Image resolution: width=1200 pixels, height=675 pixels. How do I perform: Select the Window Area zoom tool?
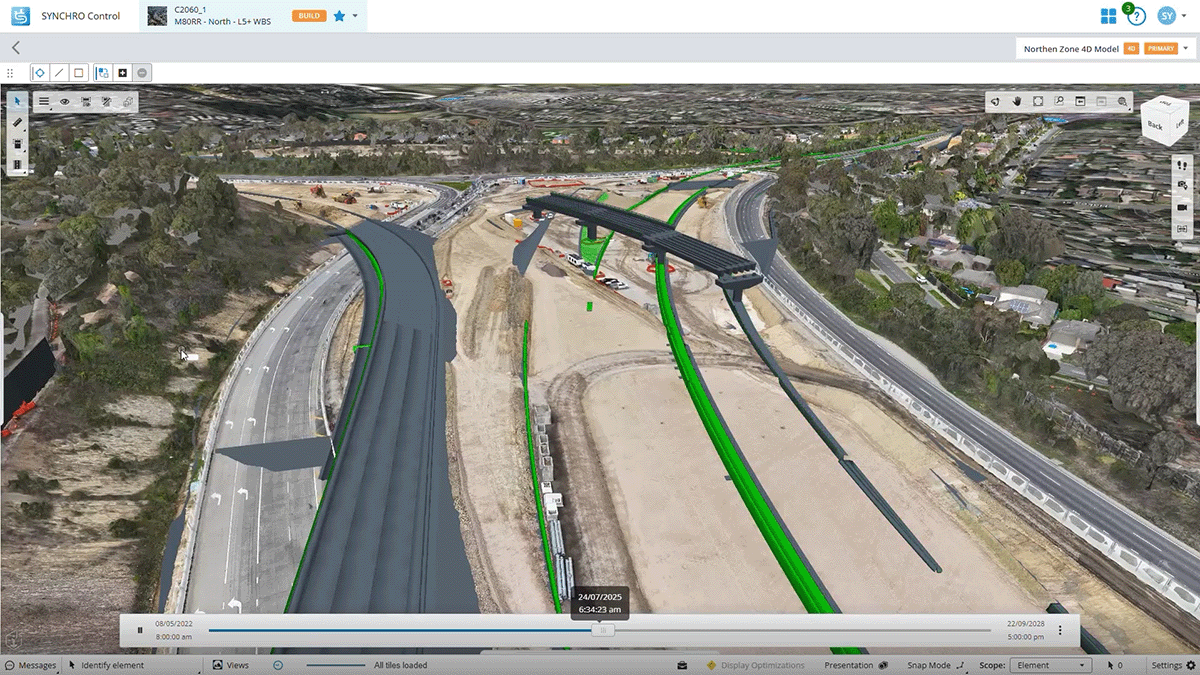tap(1059, 101)
